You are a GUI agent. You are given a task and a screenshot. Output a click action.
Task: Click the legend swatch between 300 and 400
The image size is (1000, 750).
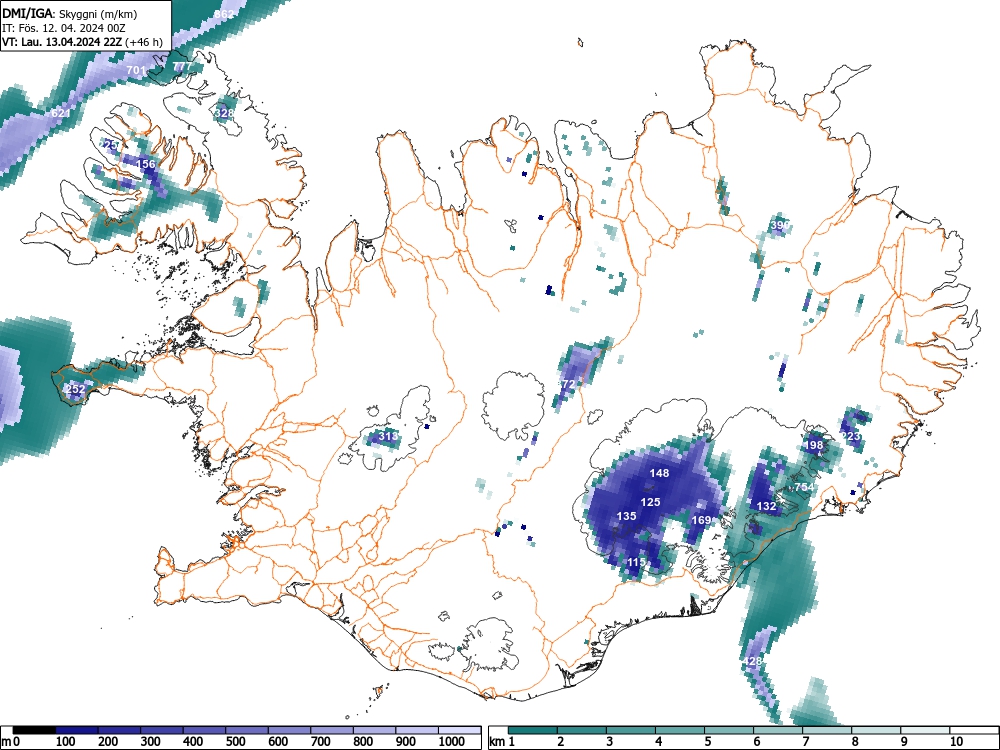point(162,730)
